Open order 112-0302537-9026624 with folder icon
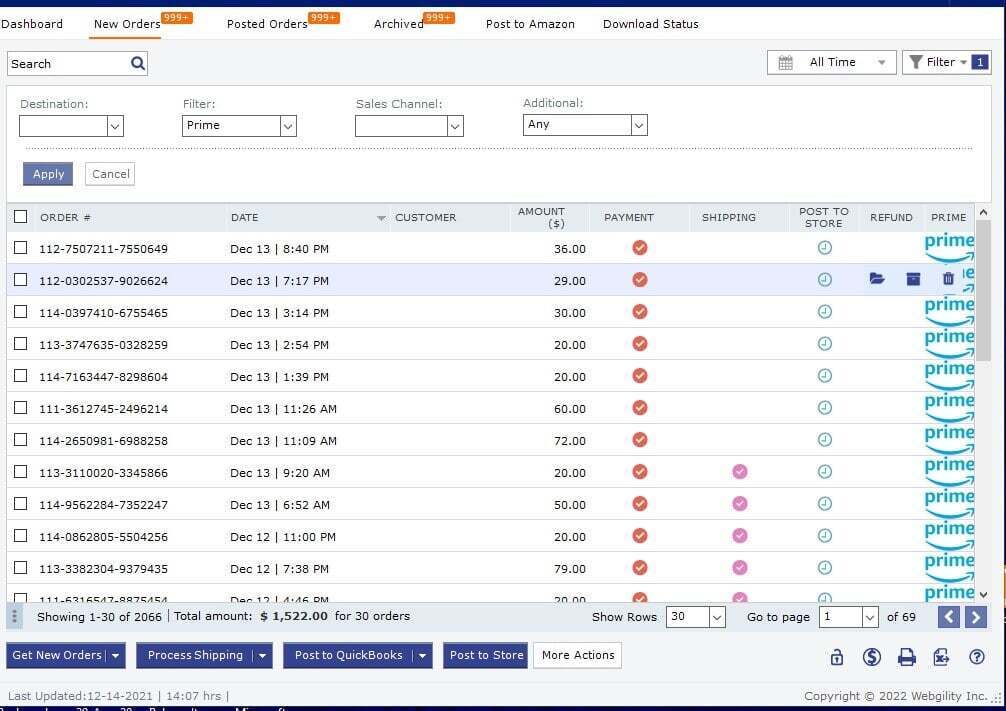This screenshot has height=711, width=1006. [x=877, y=279]
